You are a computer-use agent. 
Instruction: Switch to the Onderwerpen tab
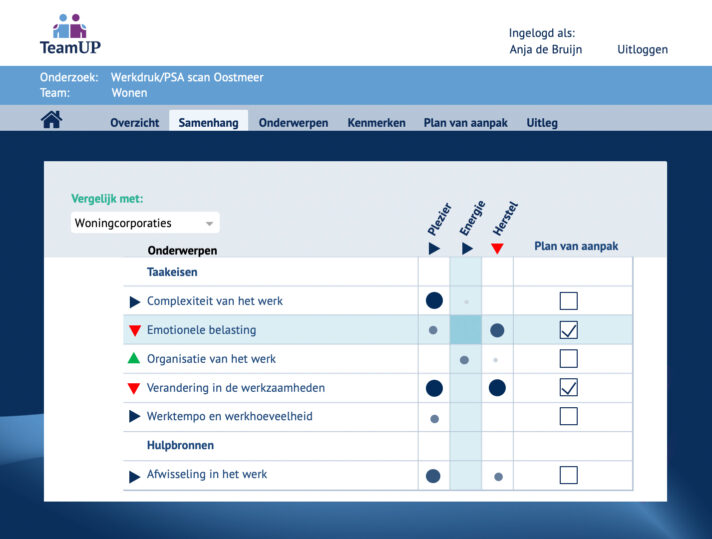pyautogui.click(x=293, y=123)
